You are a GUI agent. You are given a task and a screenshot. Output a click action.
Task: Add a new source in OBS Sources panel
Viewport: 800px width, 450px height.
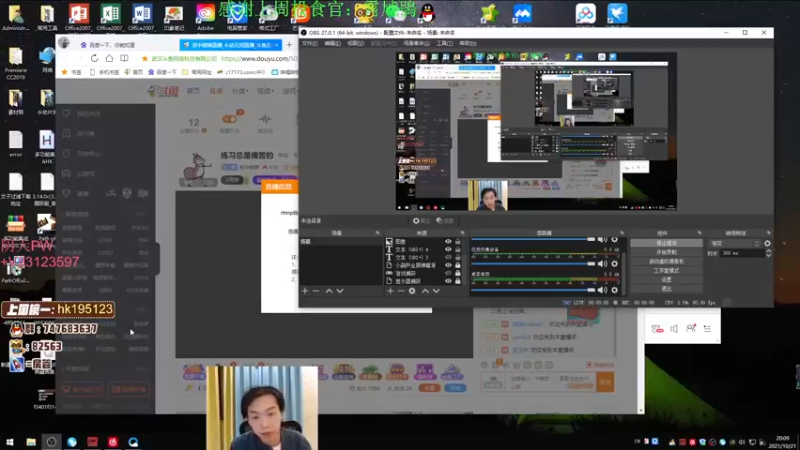pos(390,291)
